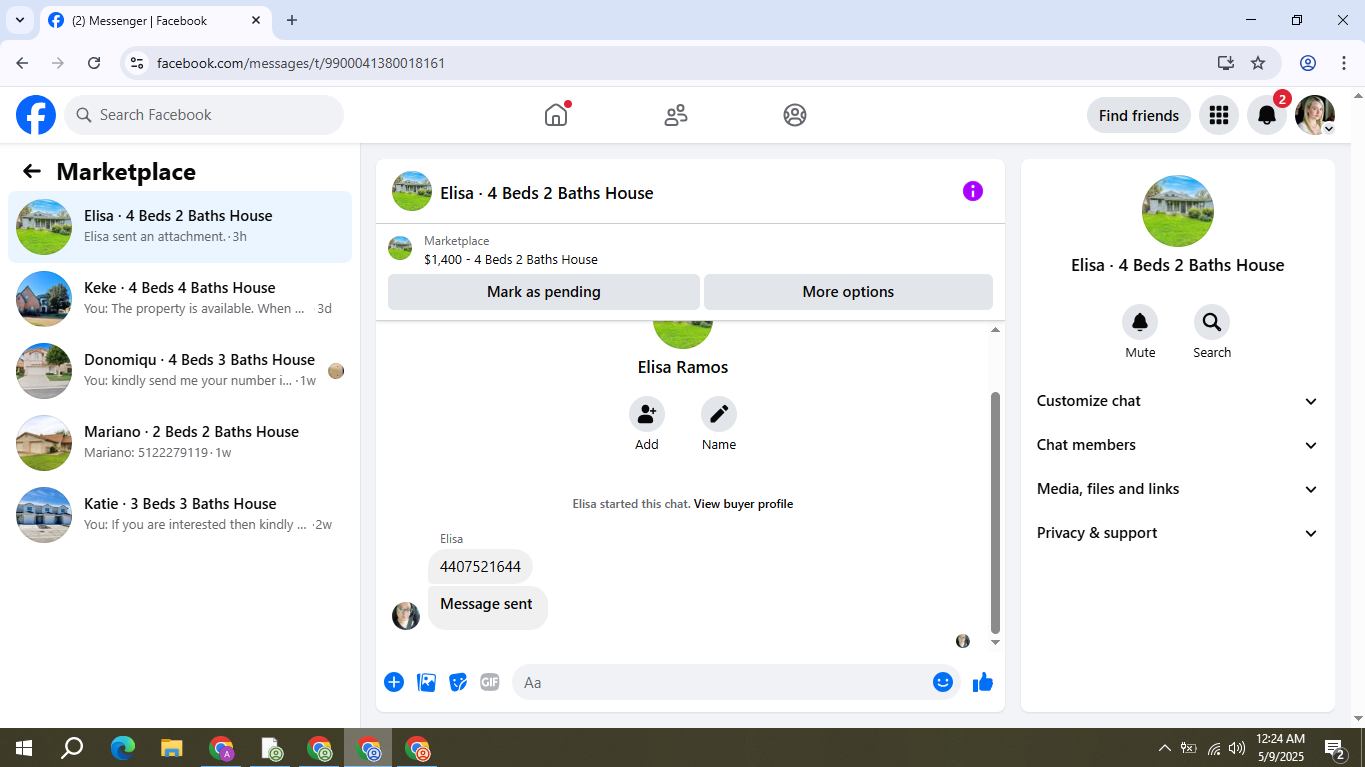Open the Chrome three-dot menu
Screen dimensions: 1365x767
[x=1344, y=63]
